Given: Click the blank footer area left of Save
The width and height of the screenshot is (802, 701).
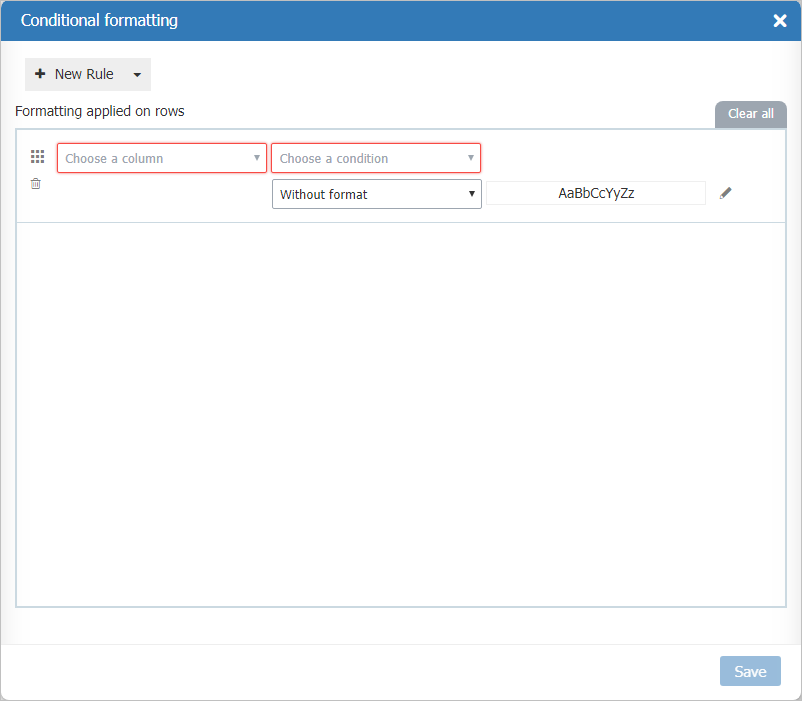Looking at the screenshot, I should point(360,671).
